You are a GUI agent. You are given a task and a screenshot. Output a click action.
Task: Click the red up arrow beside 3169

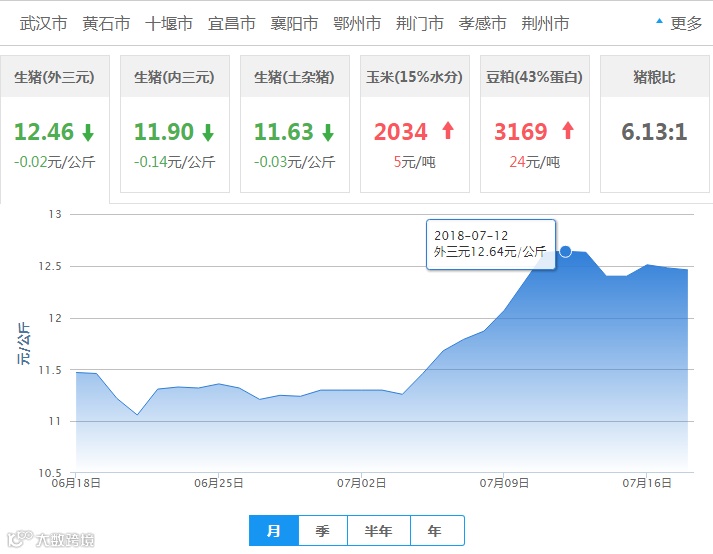(568, 130)
